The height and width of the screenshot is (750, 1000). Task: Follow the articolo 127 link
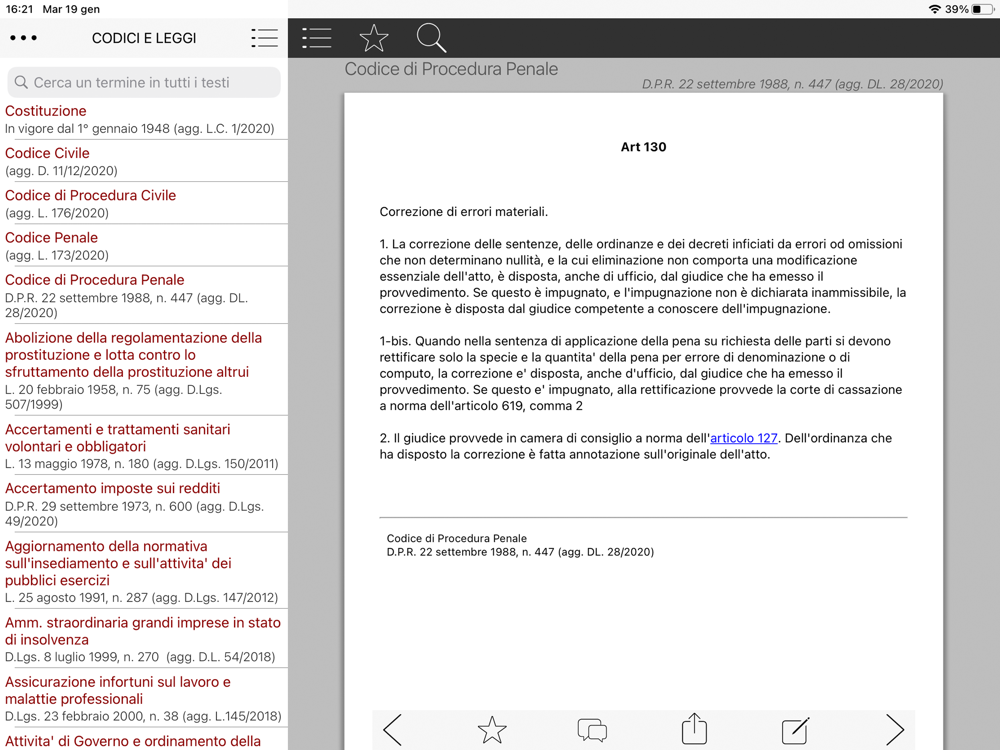(x=743, y=438)
